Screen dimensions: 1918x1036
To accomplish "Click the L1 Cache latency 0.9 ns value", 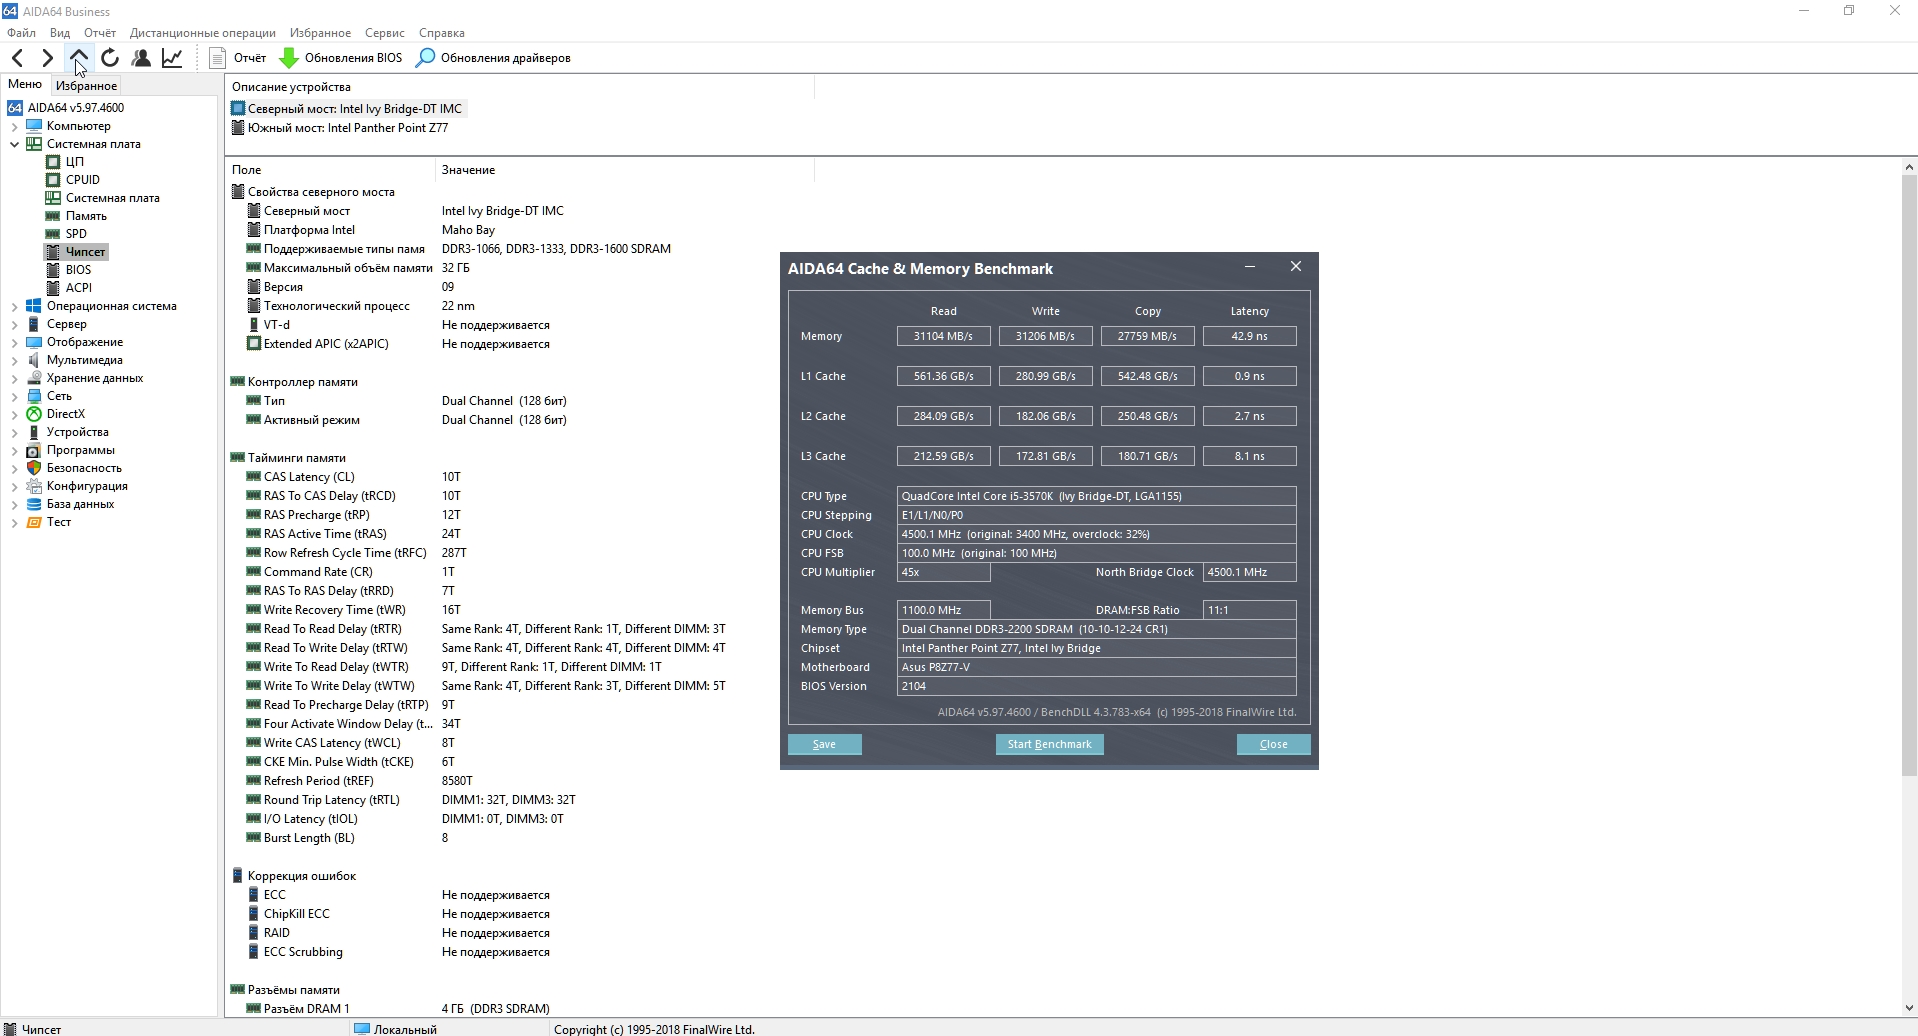I will point(1249,376).
